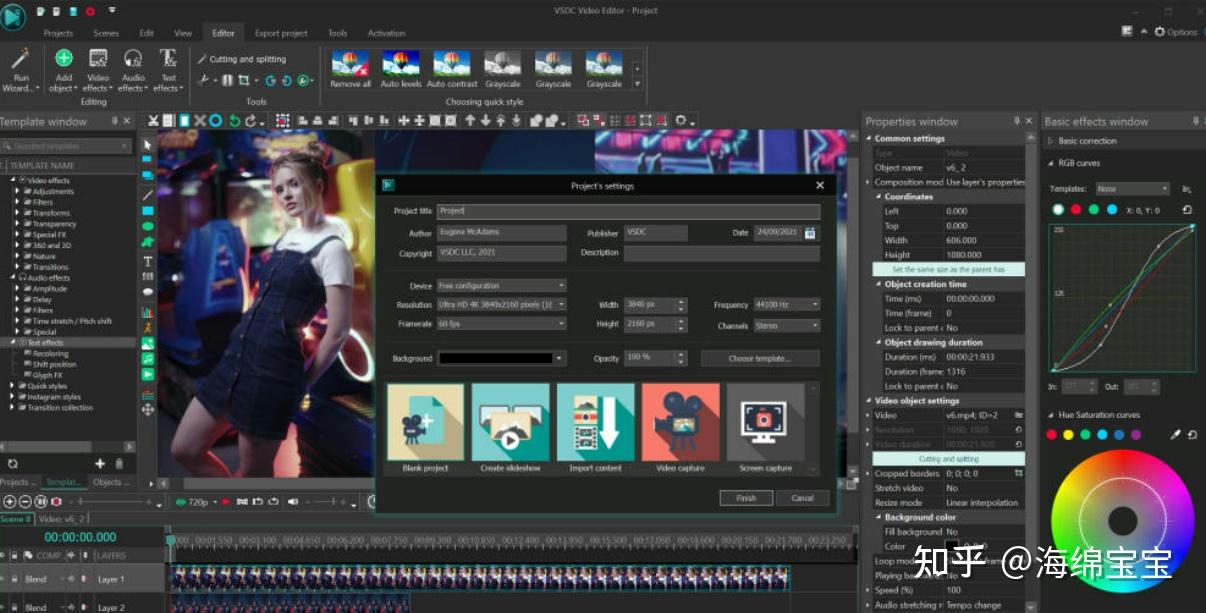Viewport: 1206px width, 613px height.
Task: Select the Blank project option
Action: click(x=425, y=428)
